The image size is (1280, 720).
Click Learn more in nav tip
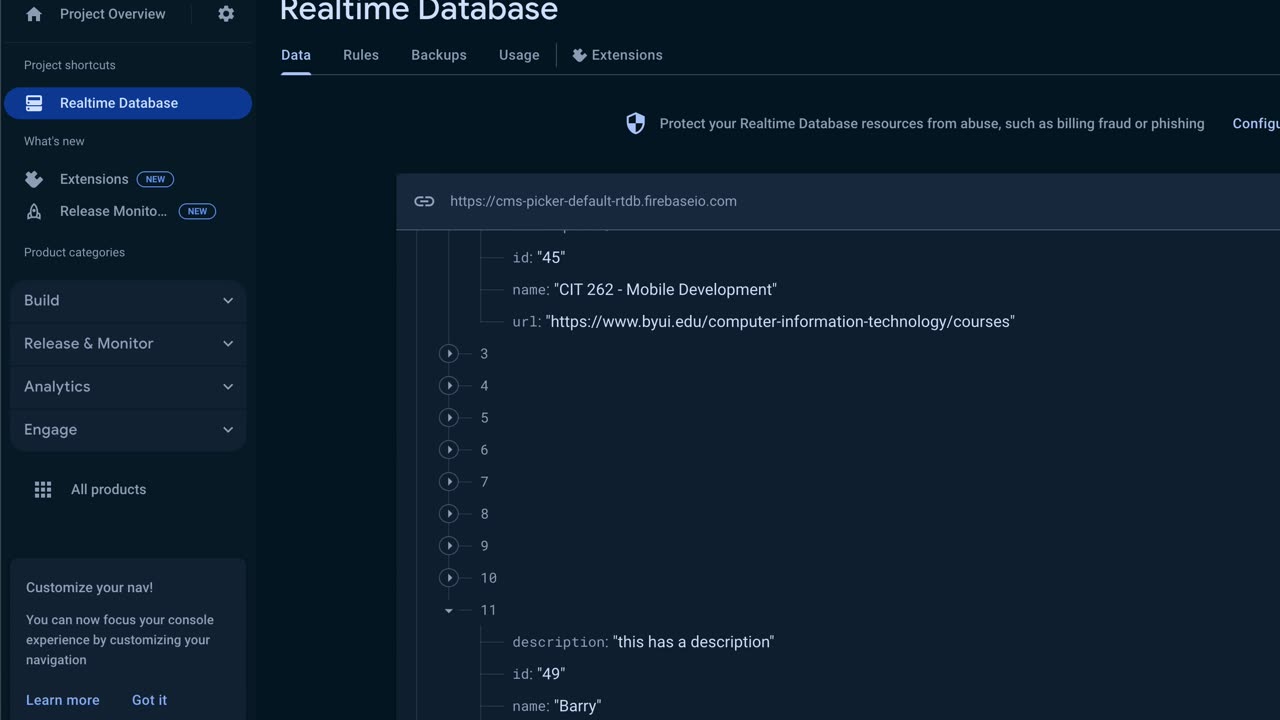pos(63,700)
